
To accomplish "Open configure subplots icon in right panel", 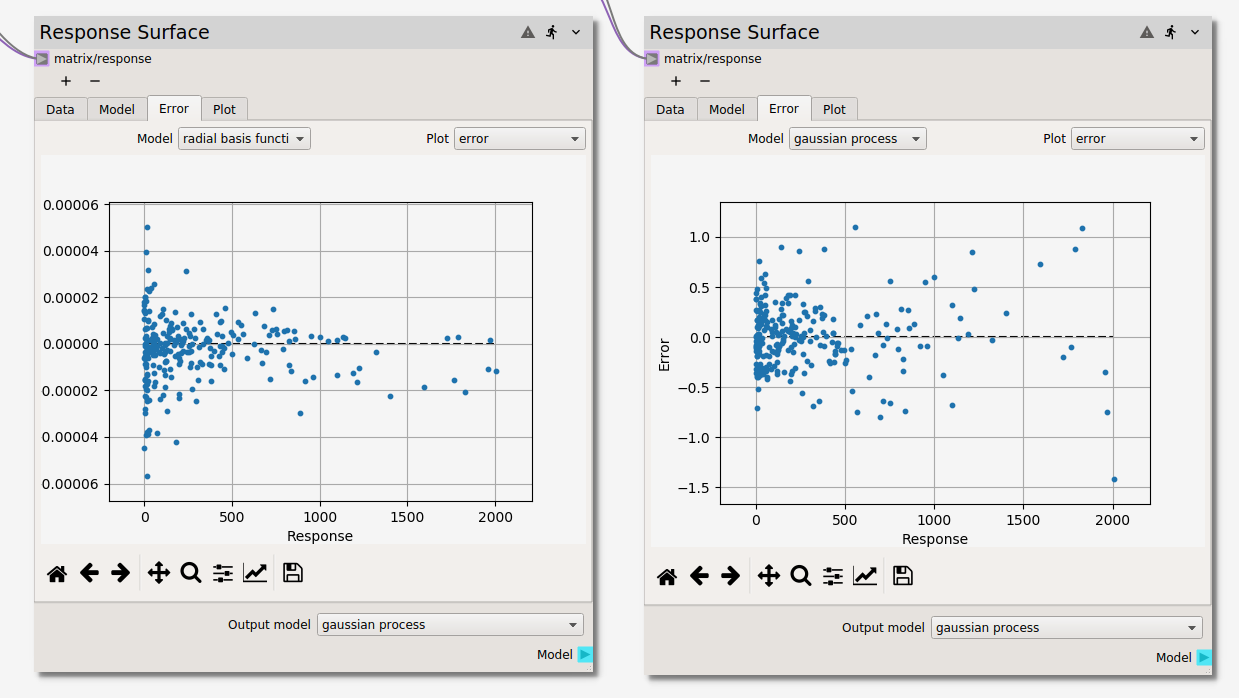I will pyautogui.click(x=833, y=576).
